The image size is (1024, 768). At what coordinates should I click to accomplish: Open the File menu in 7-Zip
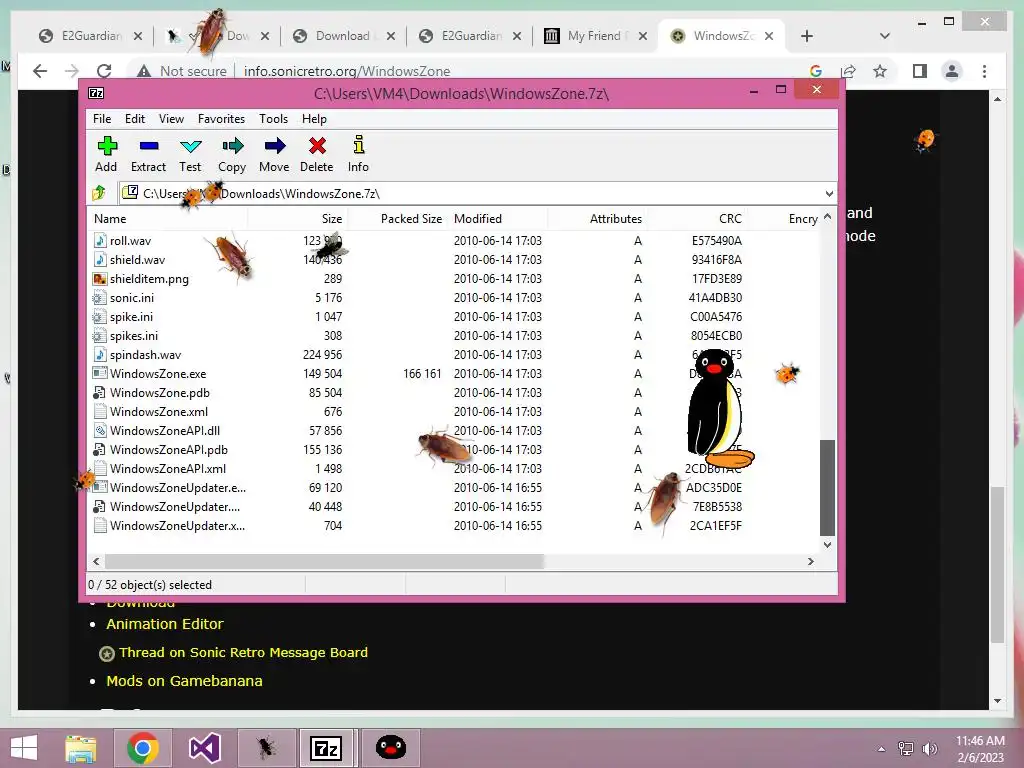102,119
